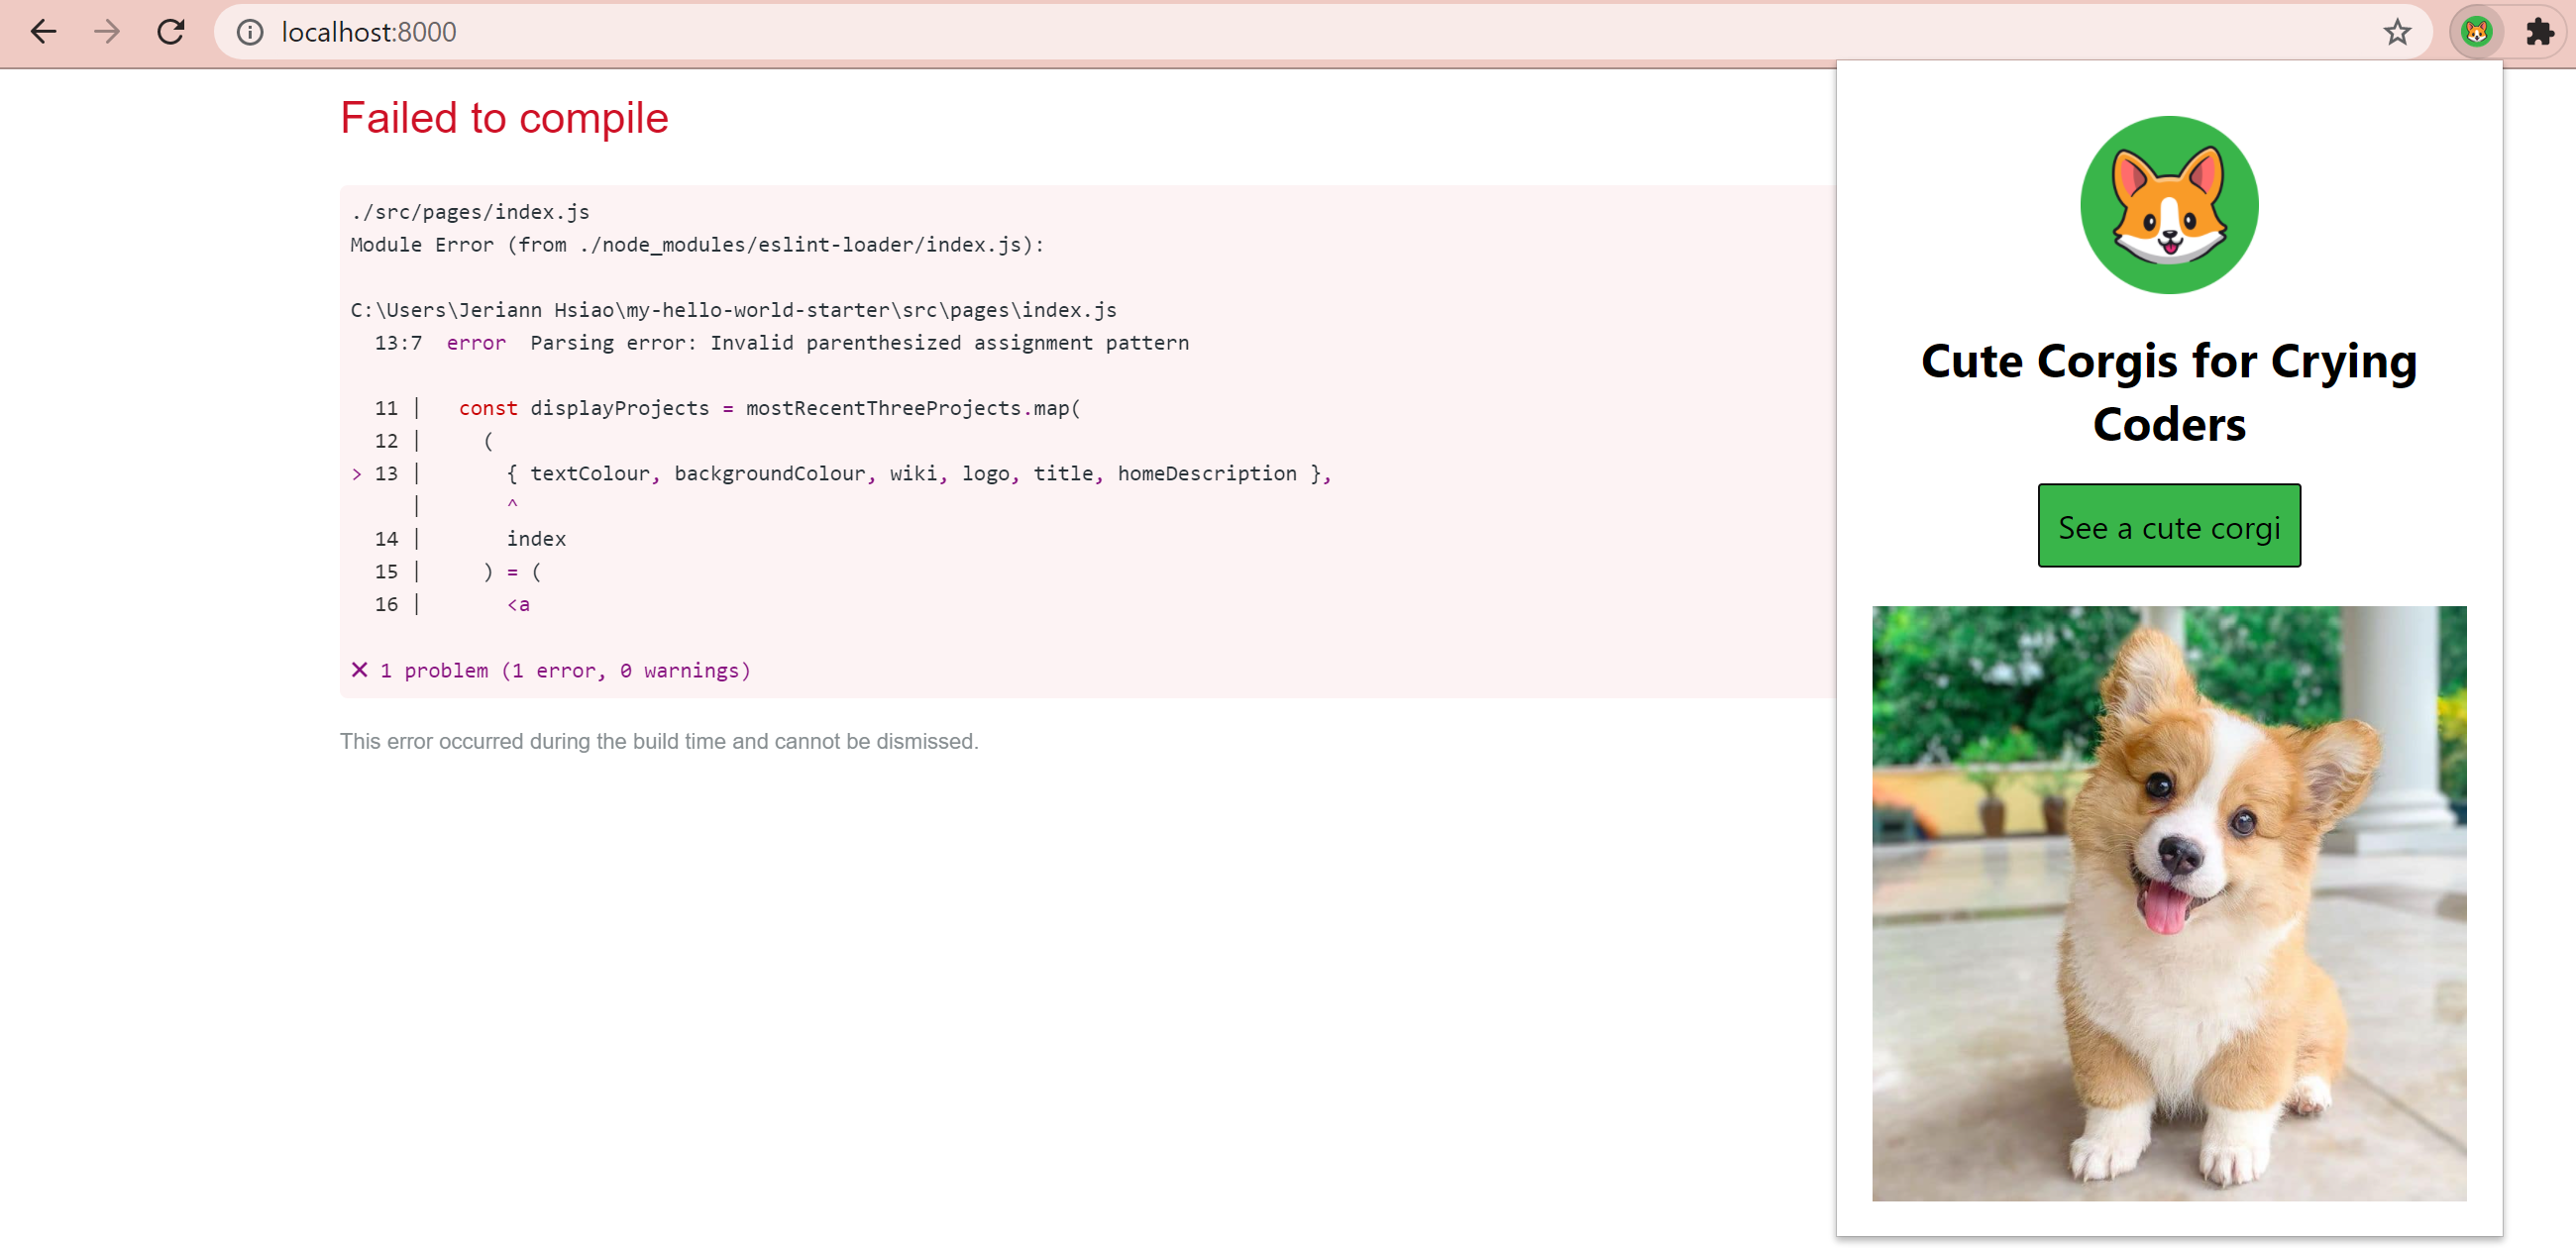Click the Windows file path line

pos(733,310)
